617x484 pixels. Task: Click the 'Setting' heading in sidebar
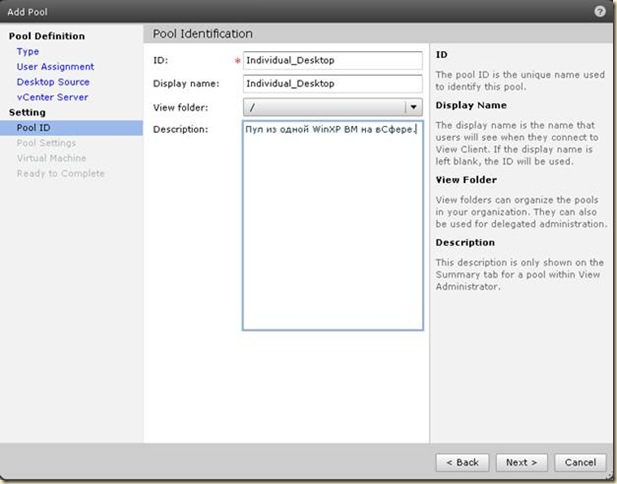[27, 113]
